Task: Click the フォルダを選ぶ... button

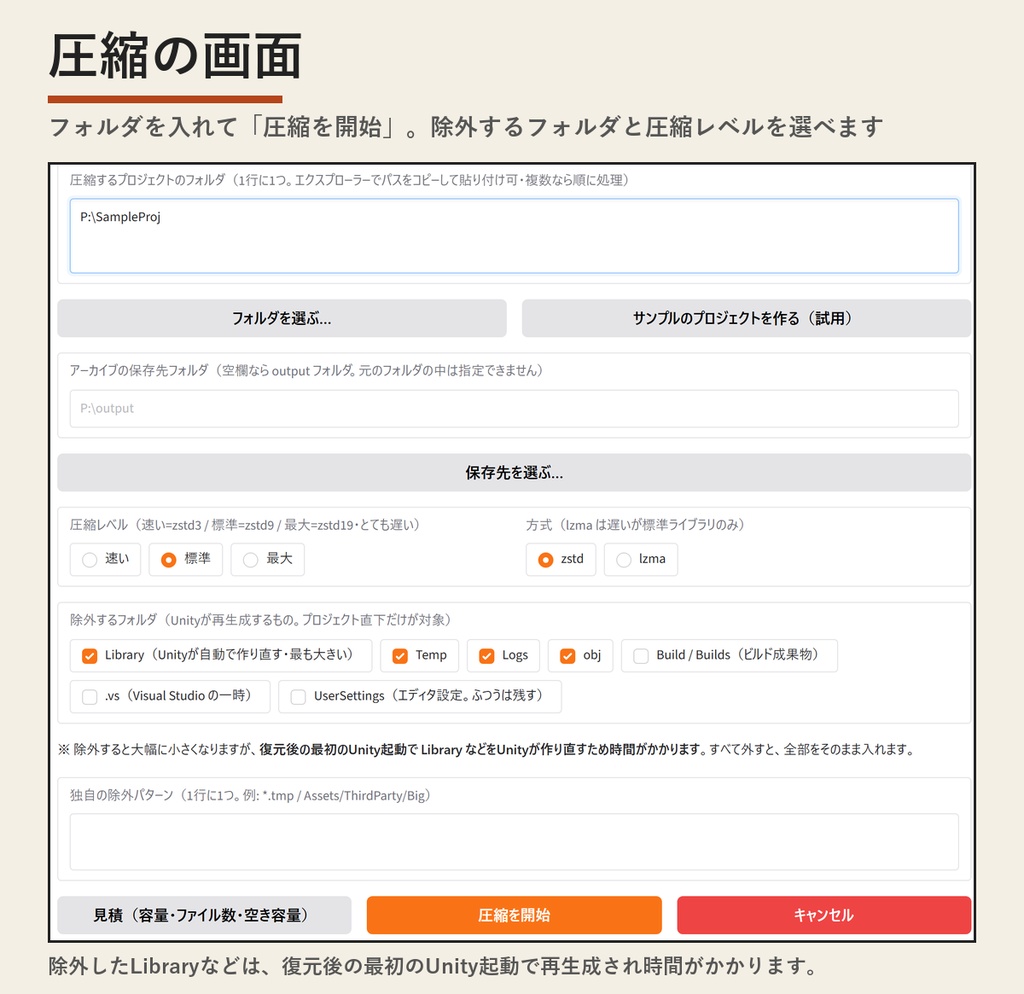Action: [x=282, y=318]
